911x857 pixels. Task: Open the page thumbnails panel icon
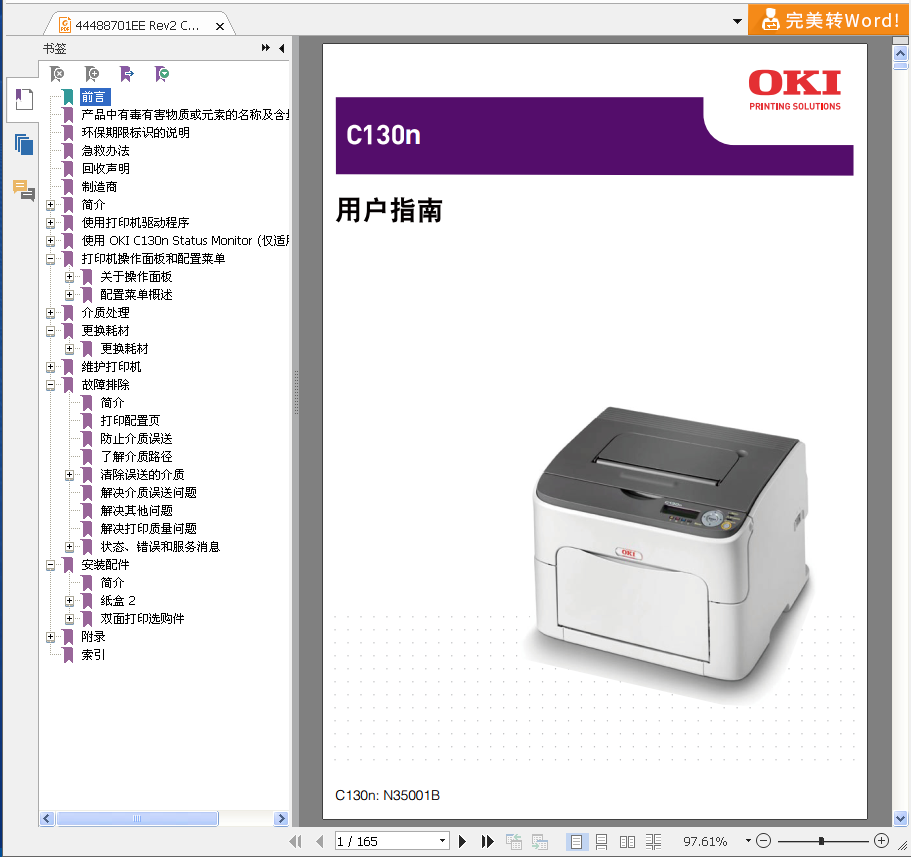(24, 144)
